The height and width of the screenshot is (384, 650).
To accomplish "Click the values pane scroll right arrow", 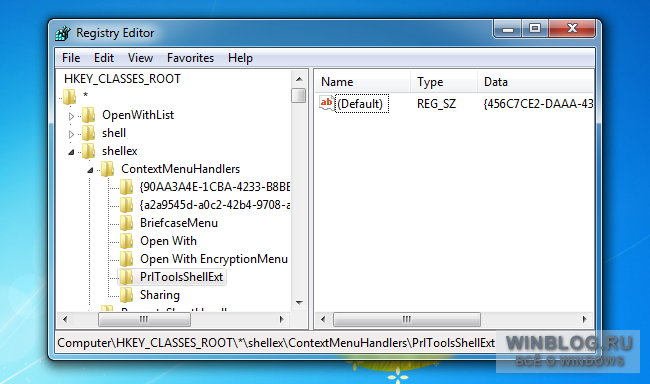I will pos(585,319).
